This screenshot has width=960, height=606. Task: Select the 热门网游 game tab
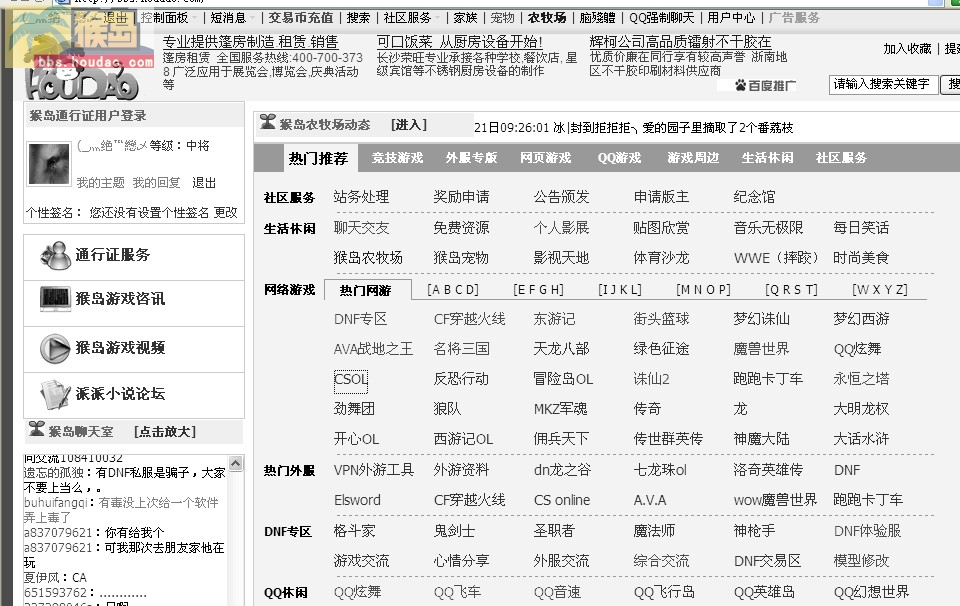(x=366, y=290)
